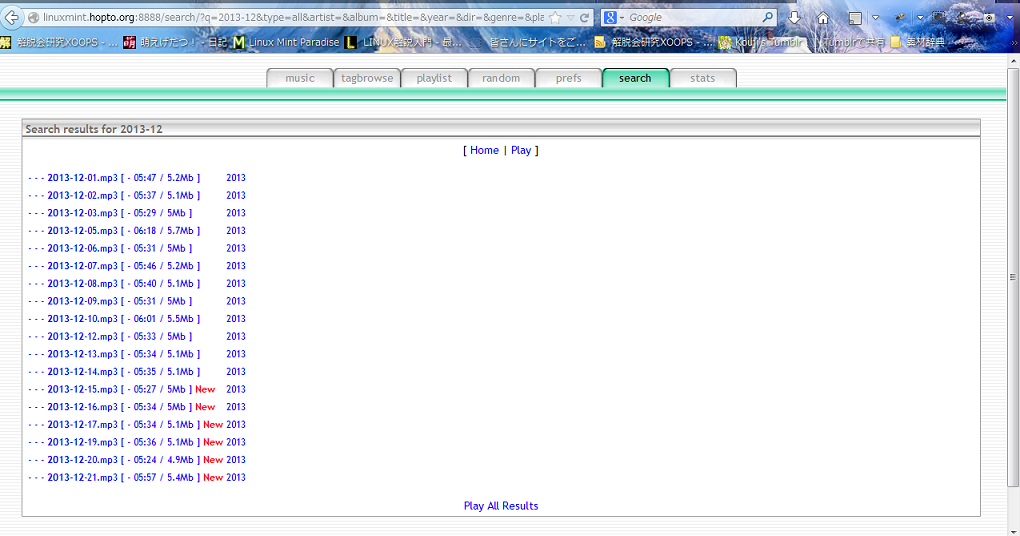Viewport: 1020px width, 536px height.
Task: Click the magnifier search icon in Google box
Action: [768, 17]
